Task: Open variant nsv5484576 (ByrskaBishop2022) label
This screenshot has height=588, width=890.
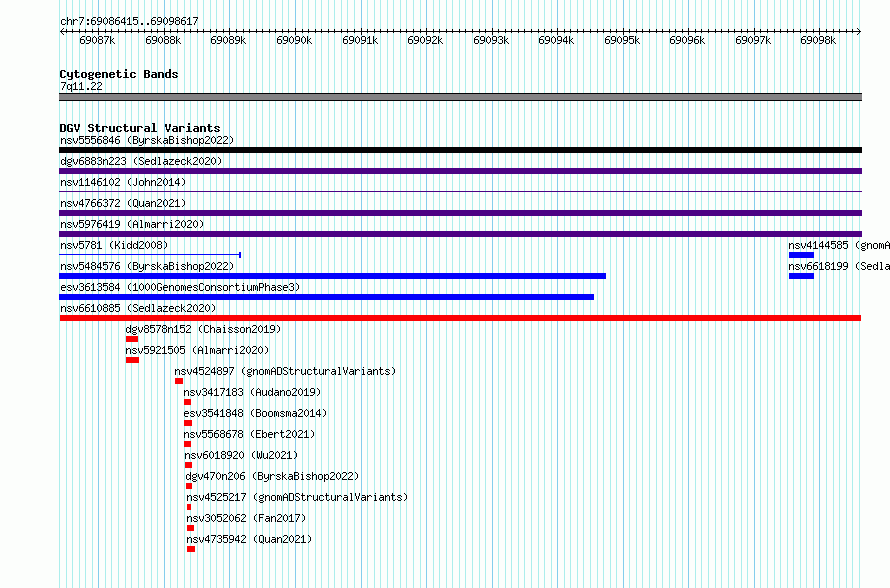Action: coord(147,266)
